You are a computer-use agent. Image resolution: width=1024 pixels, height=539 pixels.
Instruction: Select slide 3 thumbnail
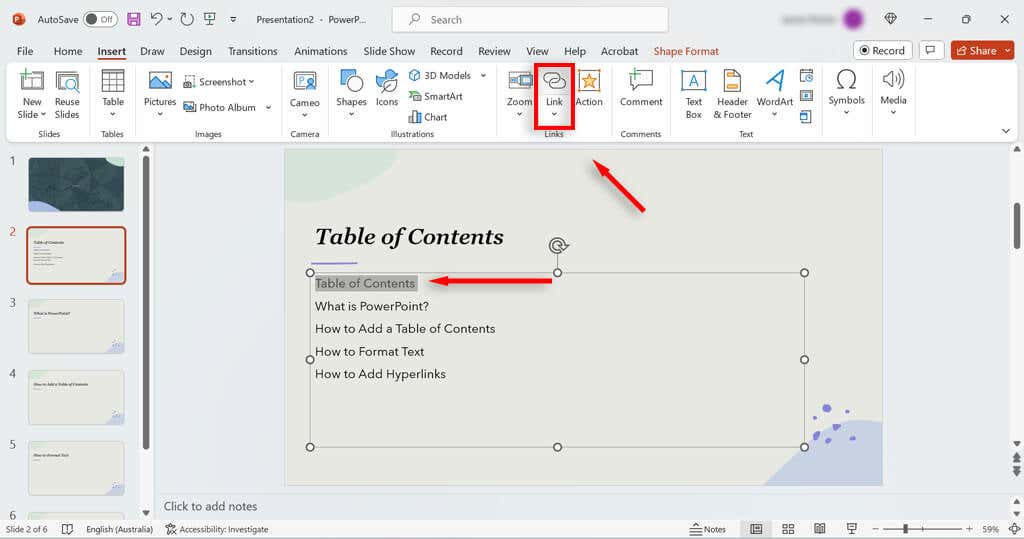coord(76,326)
